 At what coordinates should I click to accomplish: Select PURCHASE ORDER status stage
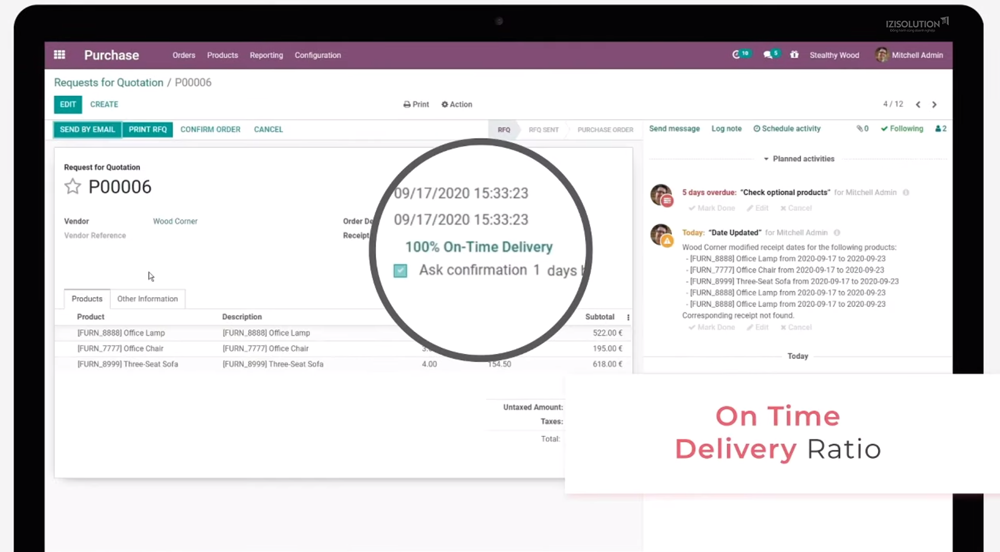[x=605, y=130]
